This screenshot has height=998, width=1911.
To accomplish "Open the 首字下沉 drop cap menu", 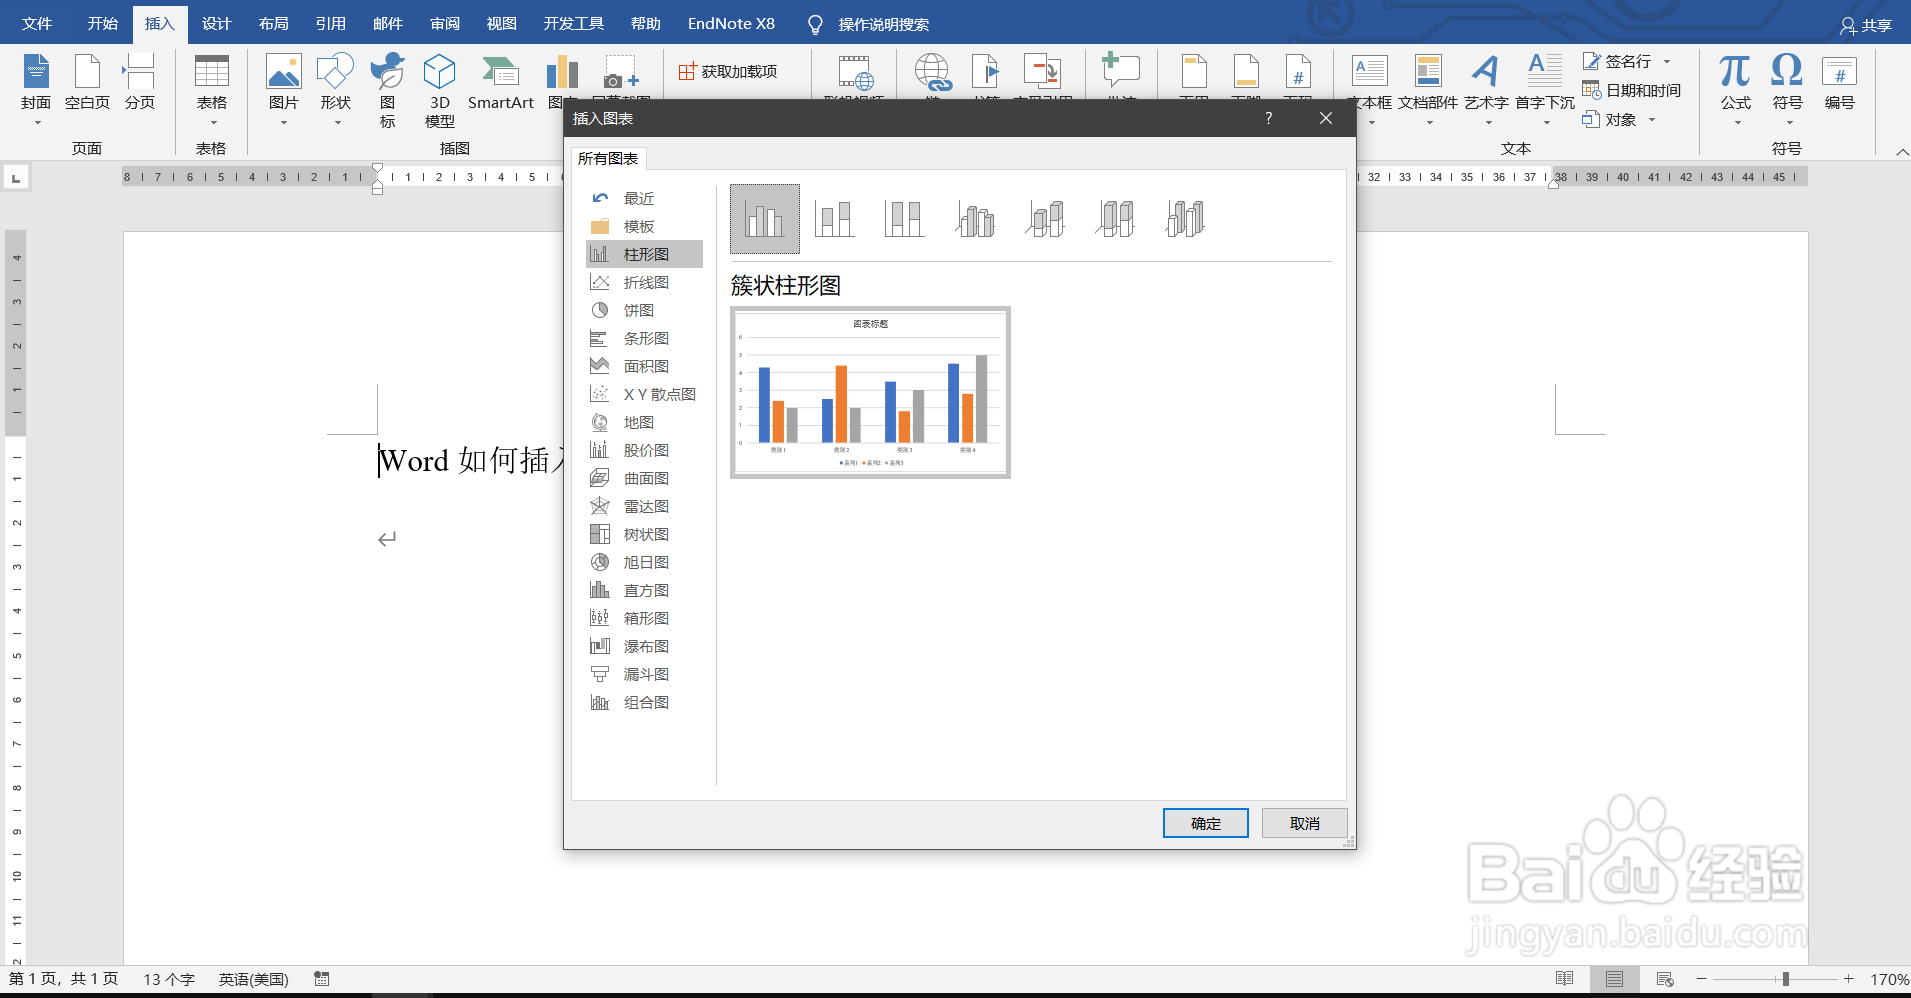I will (x=1545, y=90).
